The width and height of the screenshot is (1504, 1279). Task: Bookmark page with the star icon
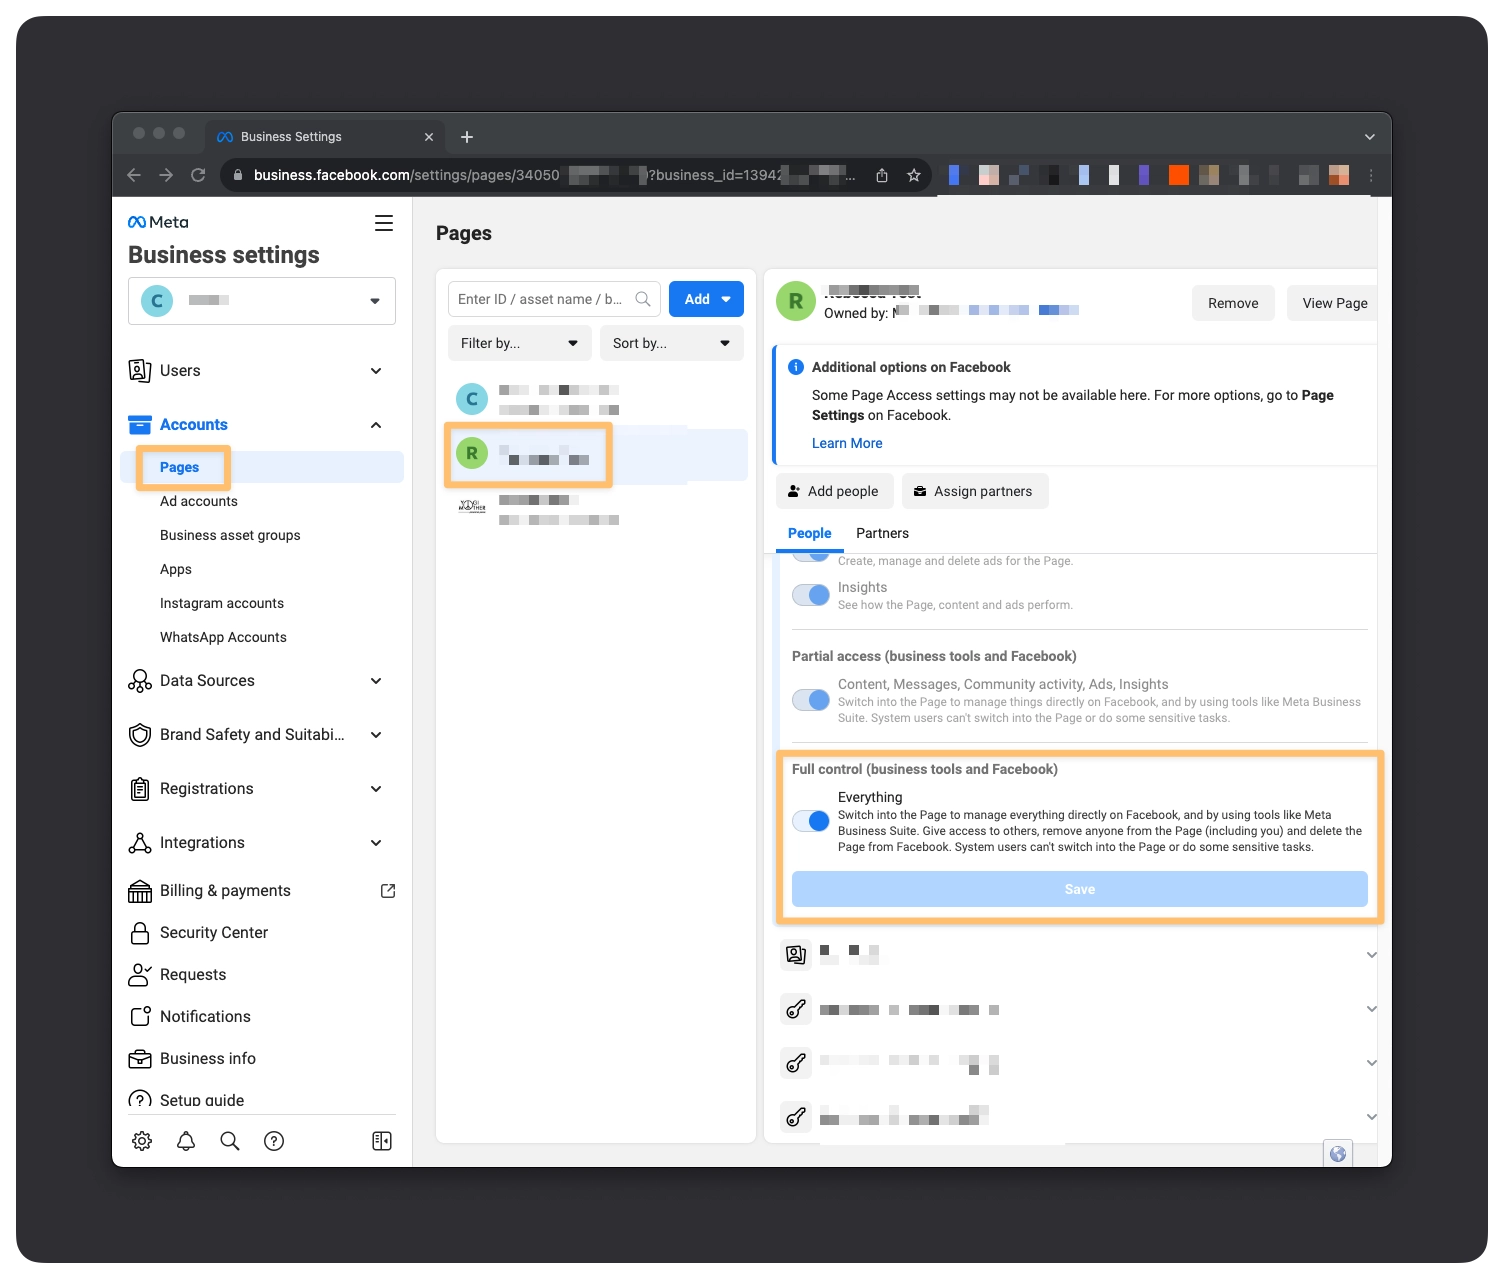[x=914, y=175]
